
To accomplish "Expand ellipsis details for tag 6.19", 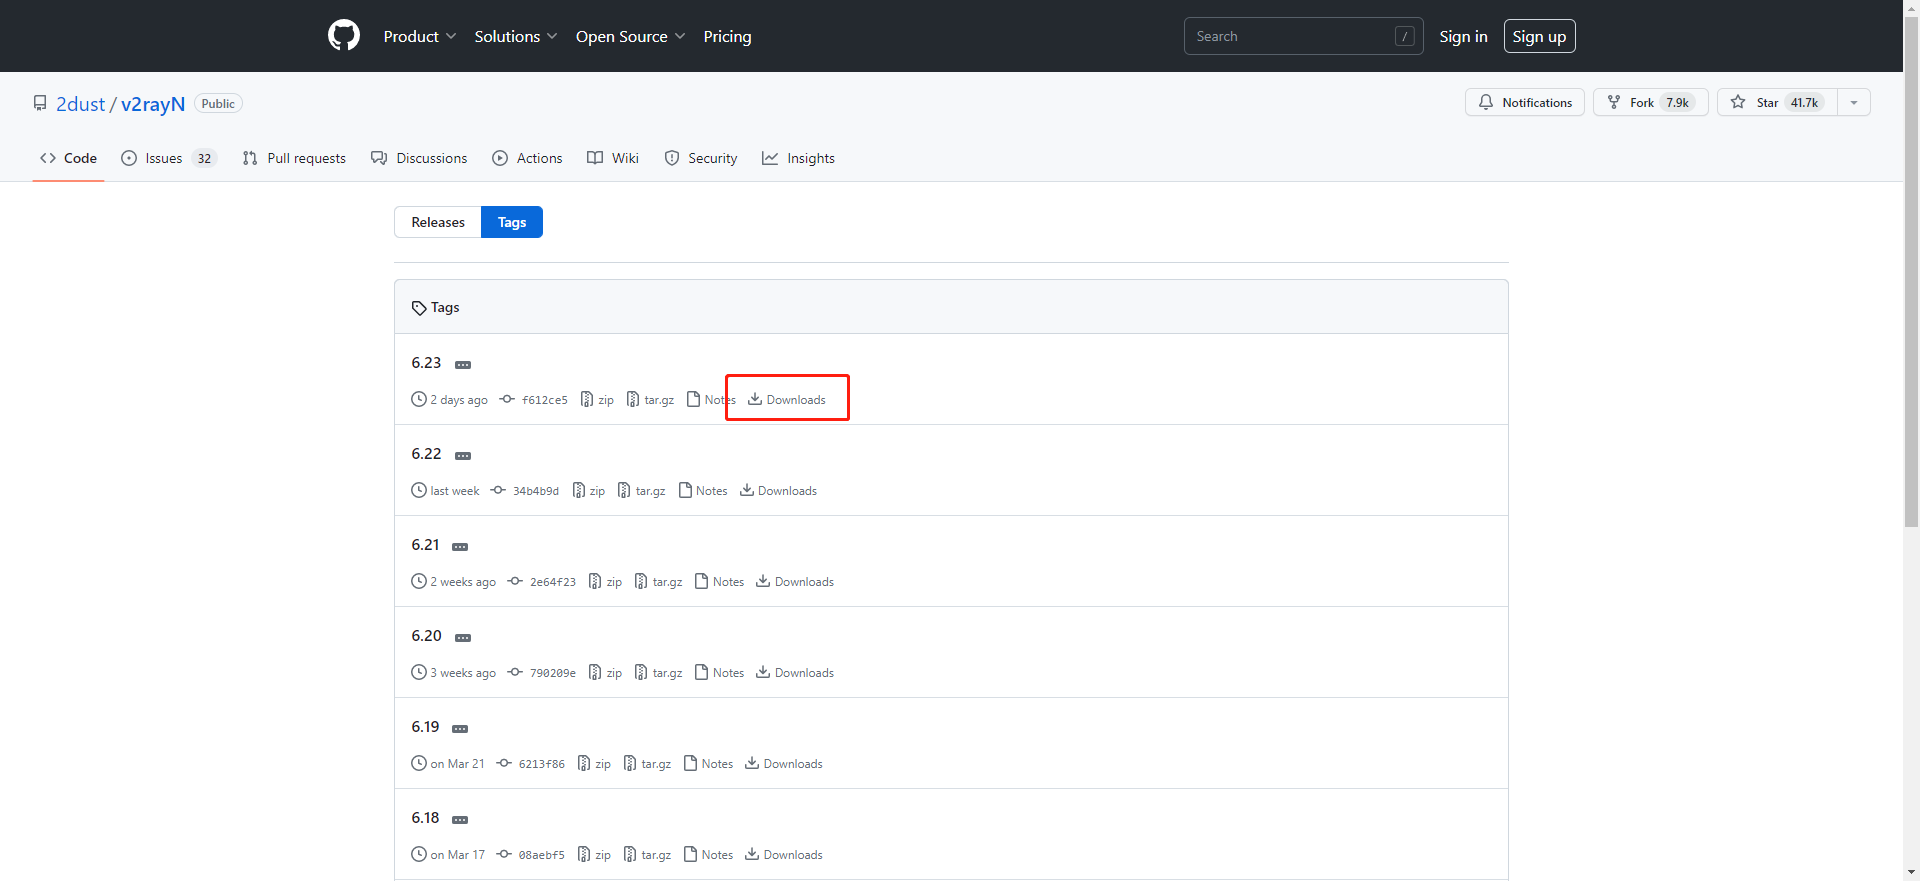I will 460,729.
